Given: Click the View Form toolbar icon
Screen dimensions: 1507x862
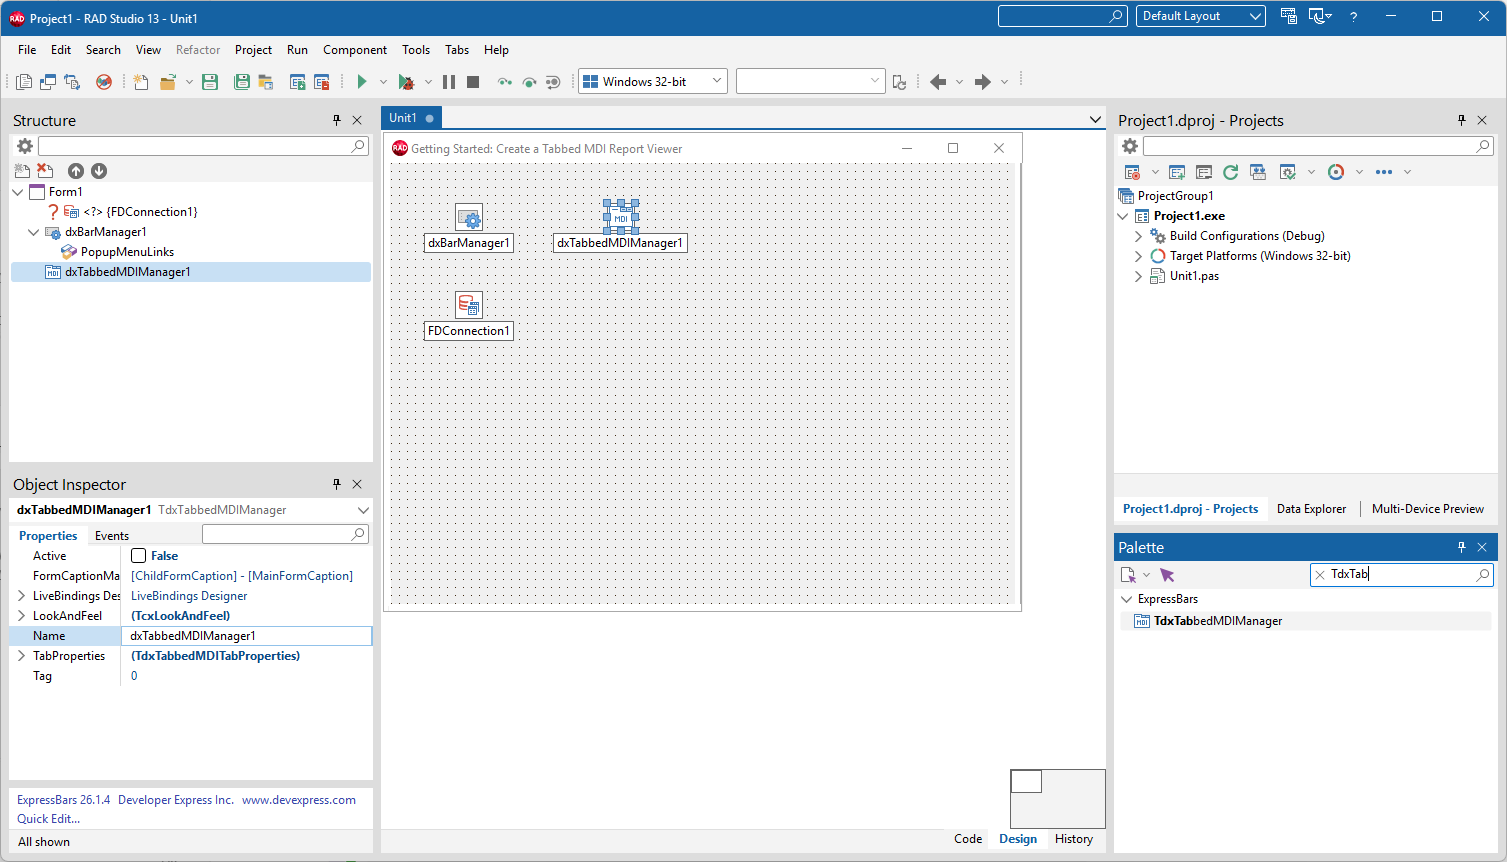Looking at the screenshot, I should (48, 82).
